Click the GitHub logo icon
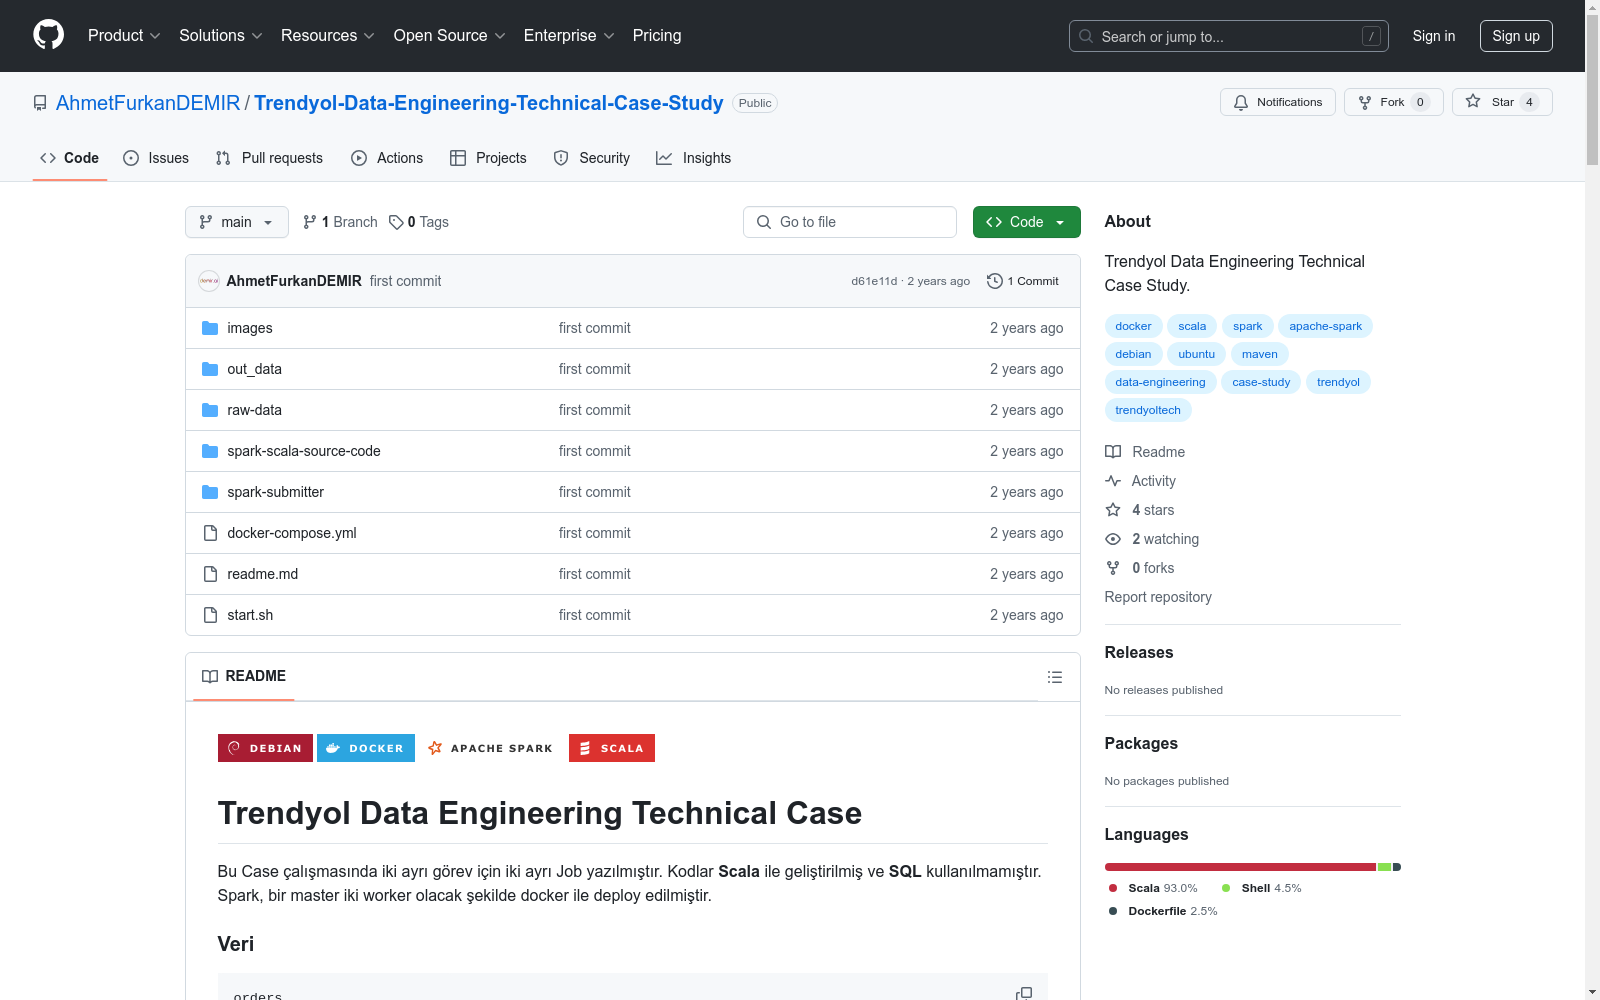1600x1000 pixels. [x=48, y=35]
